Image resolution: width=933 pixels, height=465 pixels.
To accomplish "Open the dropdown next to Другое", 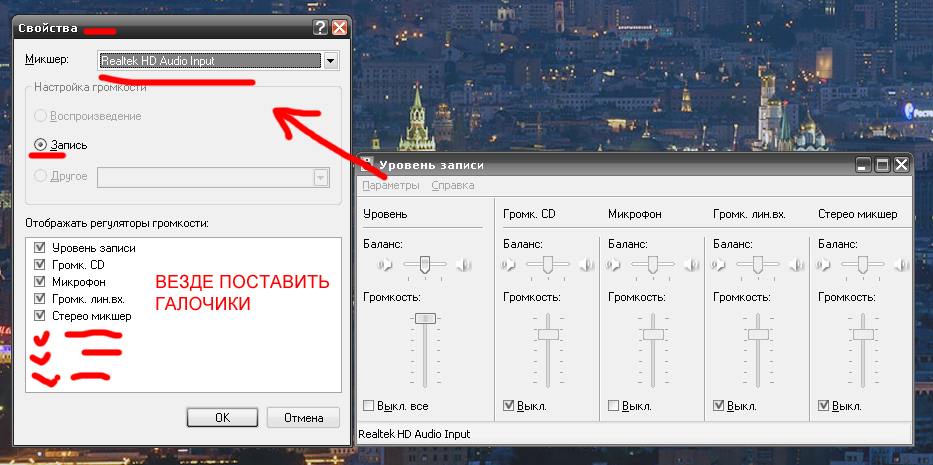I will pos(321,177).
